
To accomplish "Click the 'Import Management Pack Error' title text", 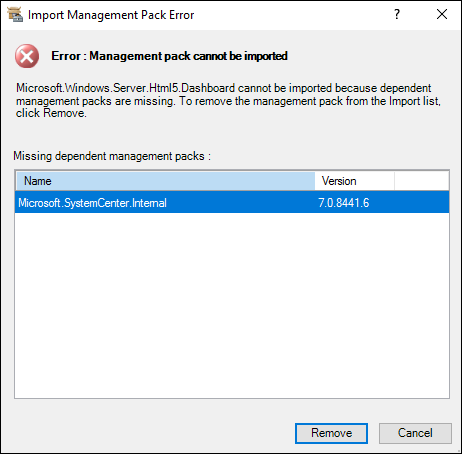I will (x=111, y=15).
